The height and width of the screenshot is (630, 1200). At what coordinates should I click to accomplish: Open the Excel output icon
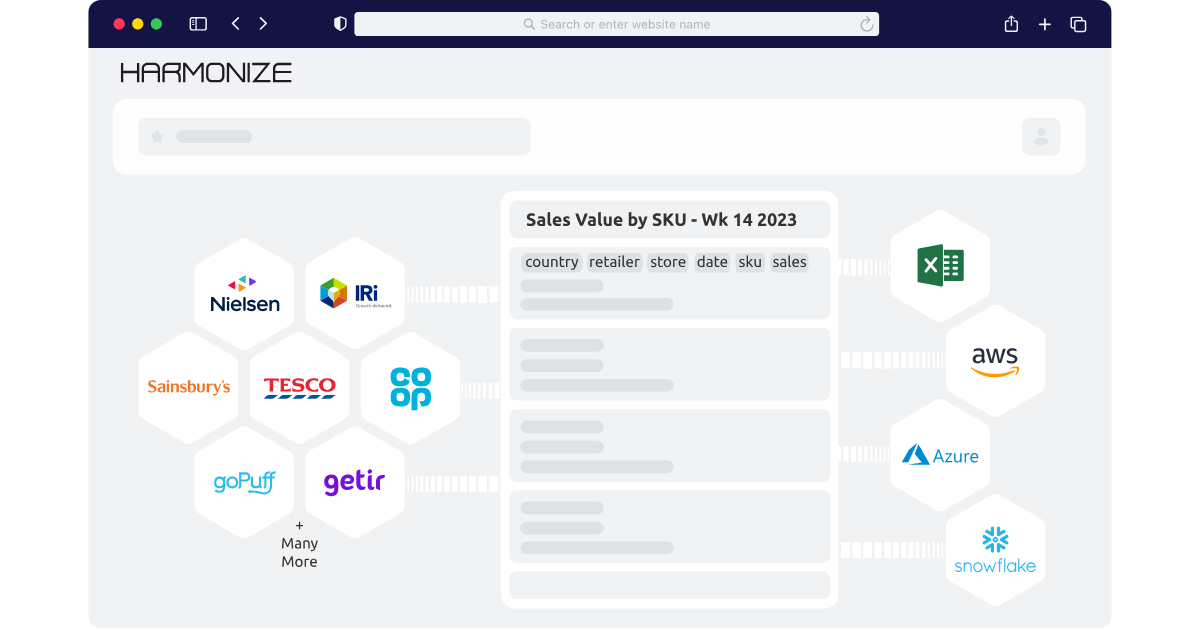point(940,266)
